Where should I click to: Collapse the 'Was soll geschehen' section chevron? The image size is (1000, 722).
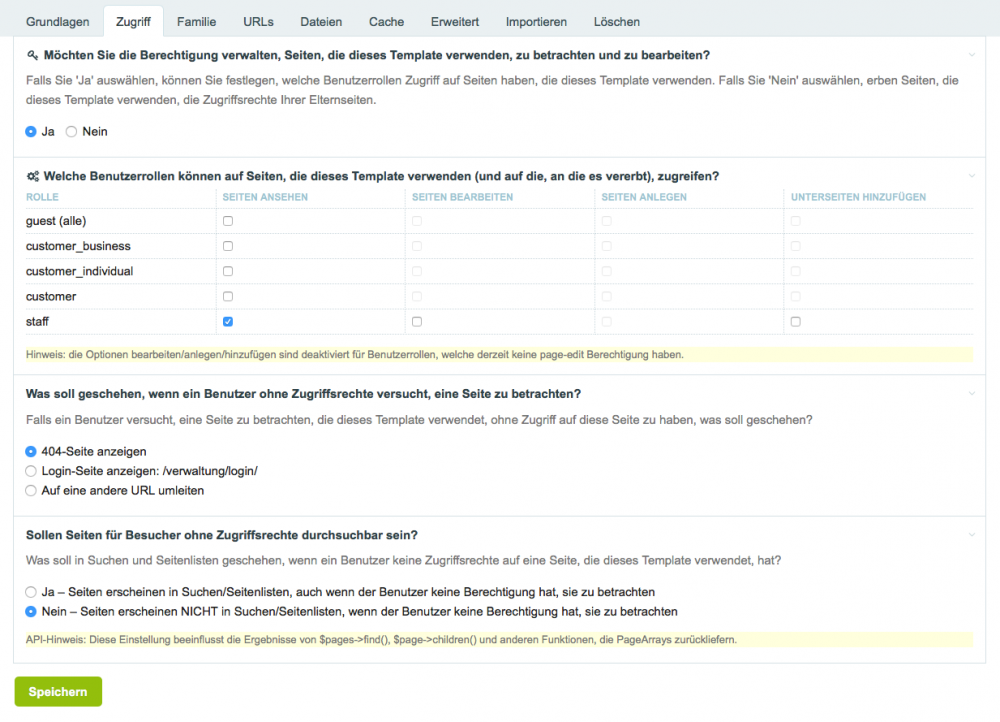point(971,394)
